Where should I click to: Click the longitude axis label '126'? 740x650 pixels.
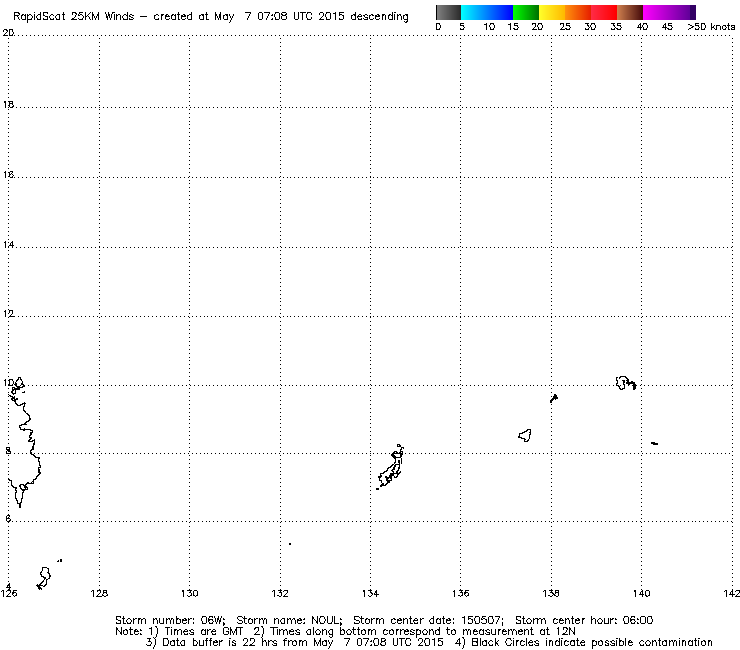[8, 593]
